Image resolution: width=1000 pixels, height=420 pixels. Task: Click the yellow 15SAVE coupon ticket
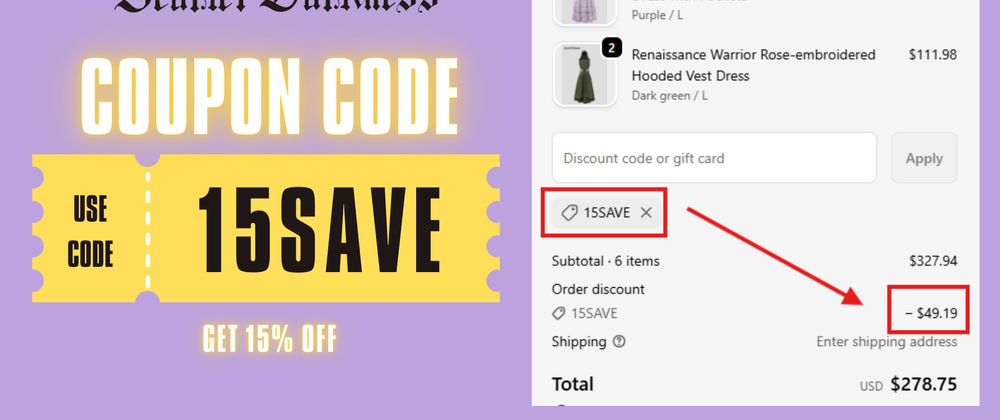[266, 228]
